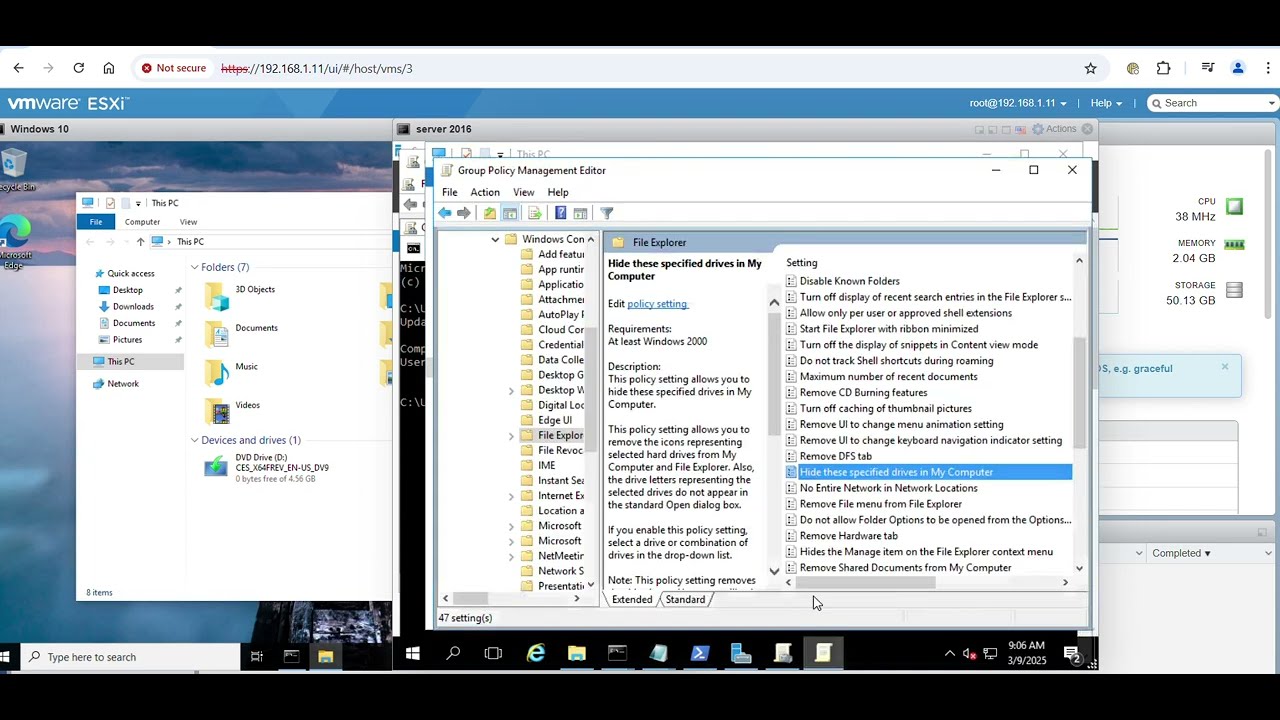Select Remove Hardware tab policy setting
Screen dimensions: 1280x720
tap(848, 536)
